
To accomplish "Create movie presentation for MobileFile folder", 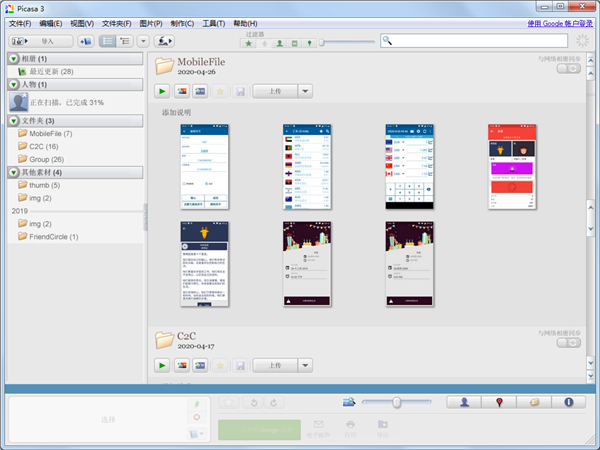I will 201,91.
